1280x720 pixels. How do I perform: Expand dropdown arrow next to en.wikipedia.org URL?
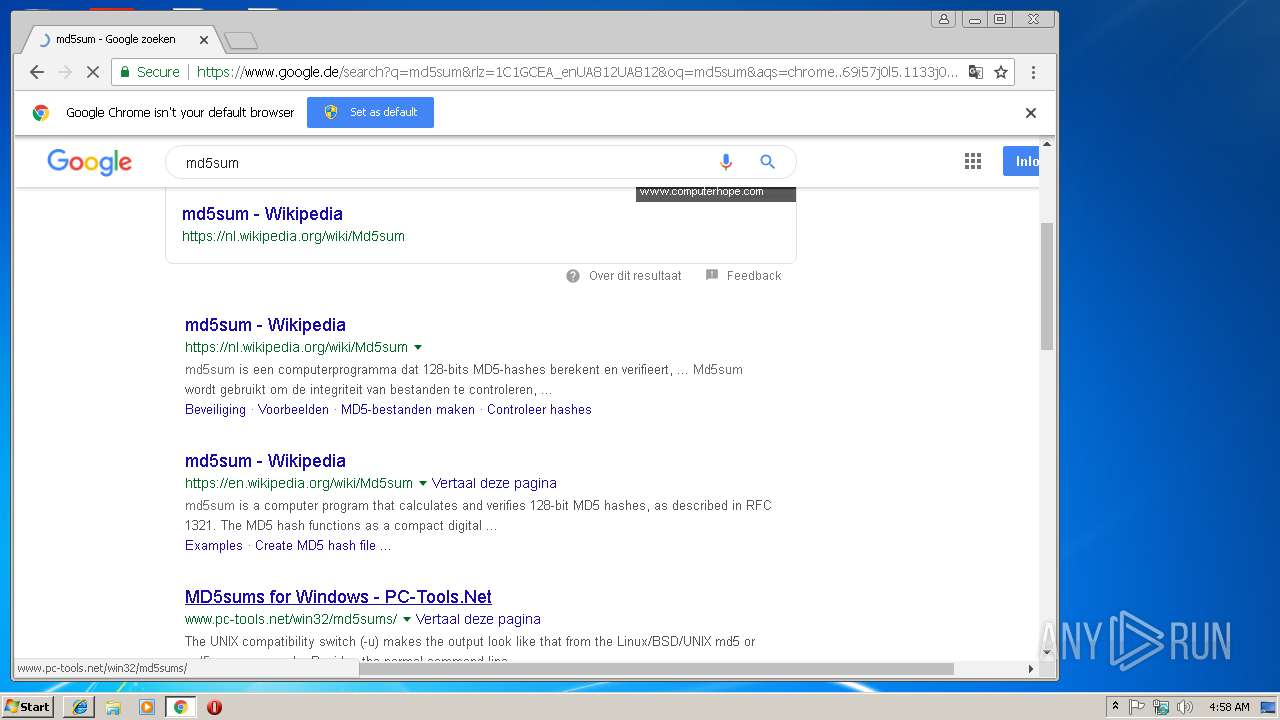click(x=423, y=484)
